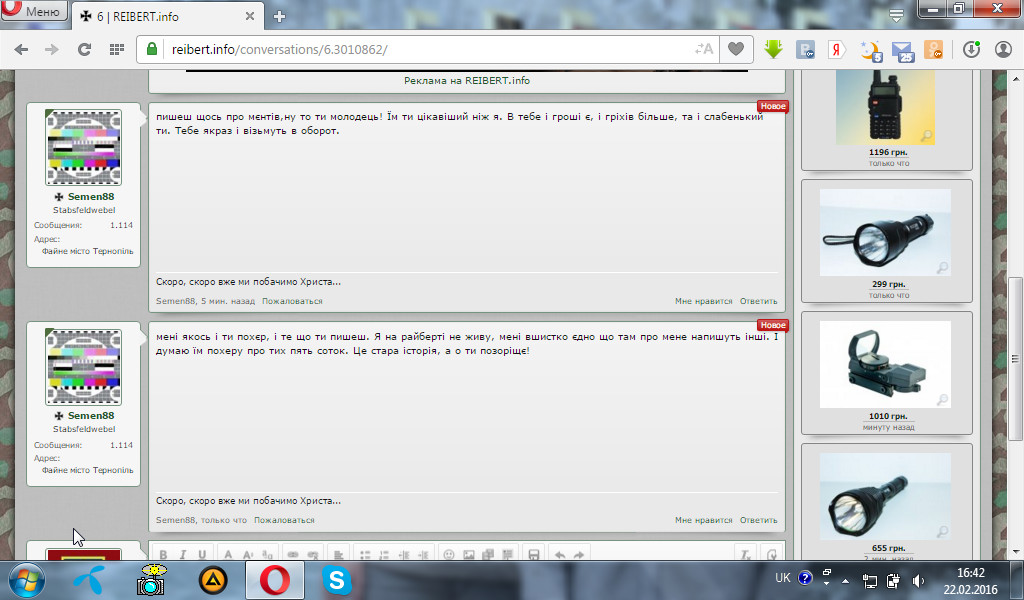Open the camera capture app in taskbar
The width and height of the screenshot is (1024, 600).
(152, 580)
